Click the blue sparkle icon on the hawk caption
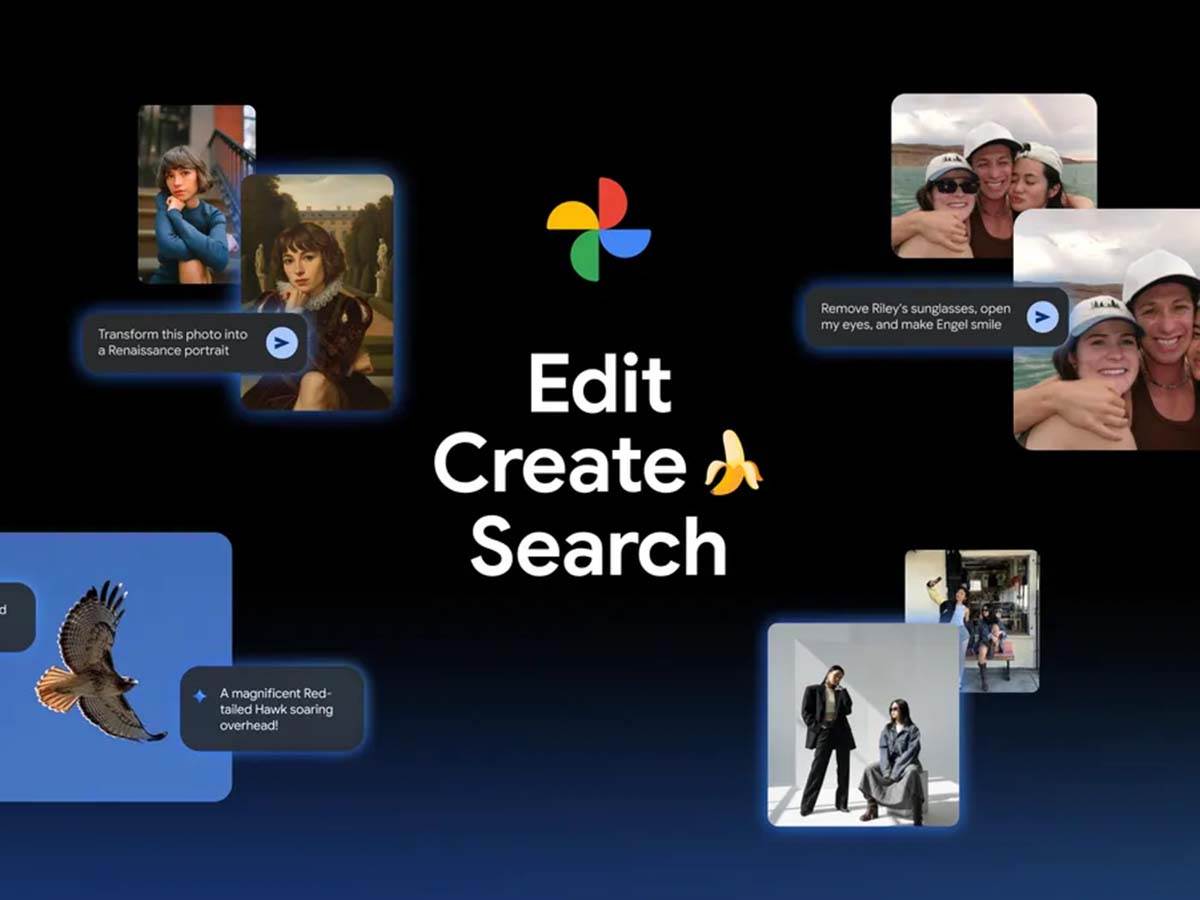 [200, 692]
